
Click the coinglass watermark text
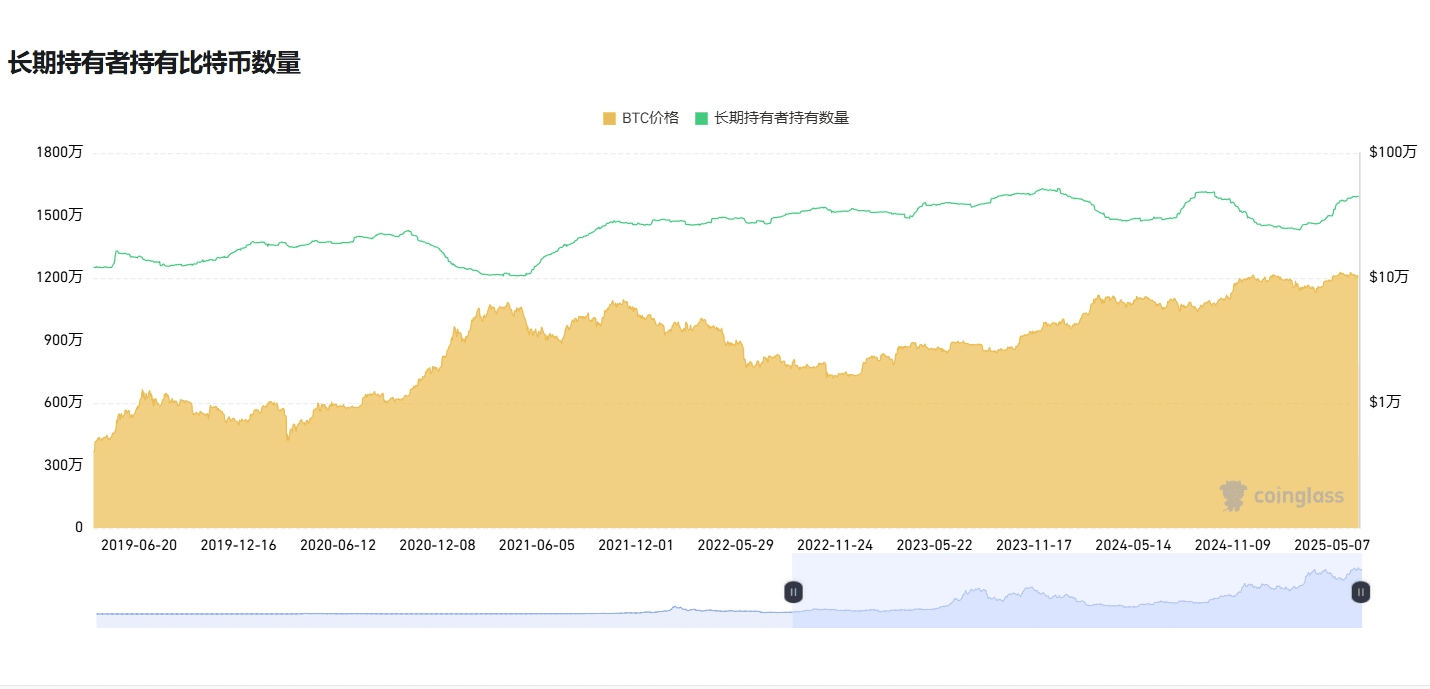[x=1298, y=497]
